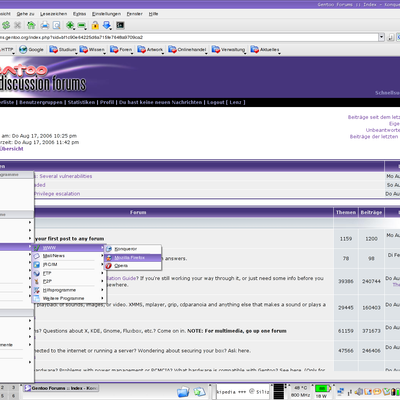Click the green Reload toolbar icon
Viewport: 400px width, 400px height.
6,25
